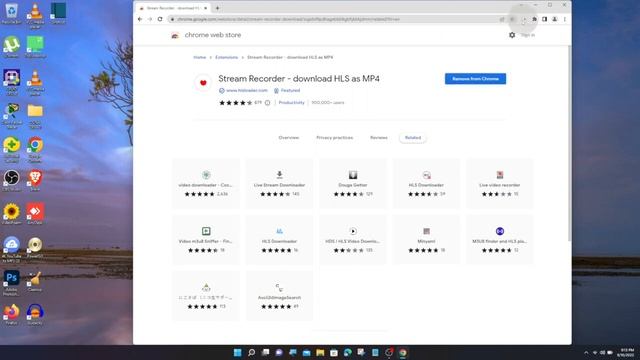Open the Douga Getter card

pos(353,184)
